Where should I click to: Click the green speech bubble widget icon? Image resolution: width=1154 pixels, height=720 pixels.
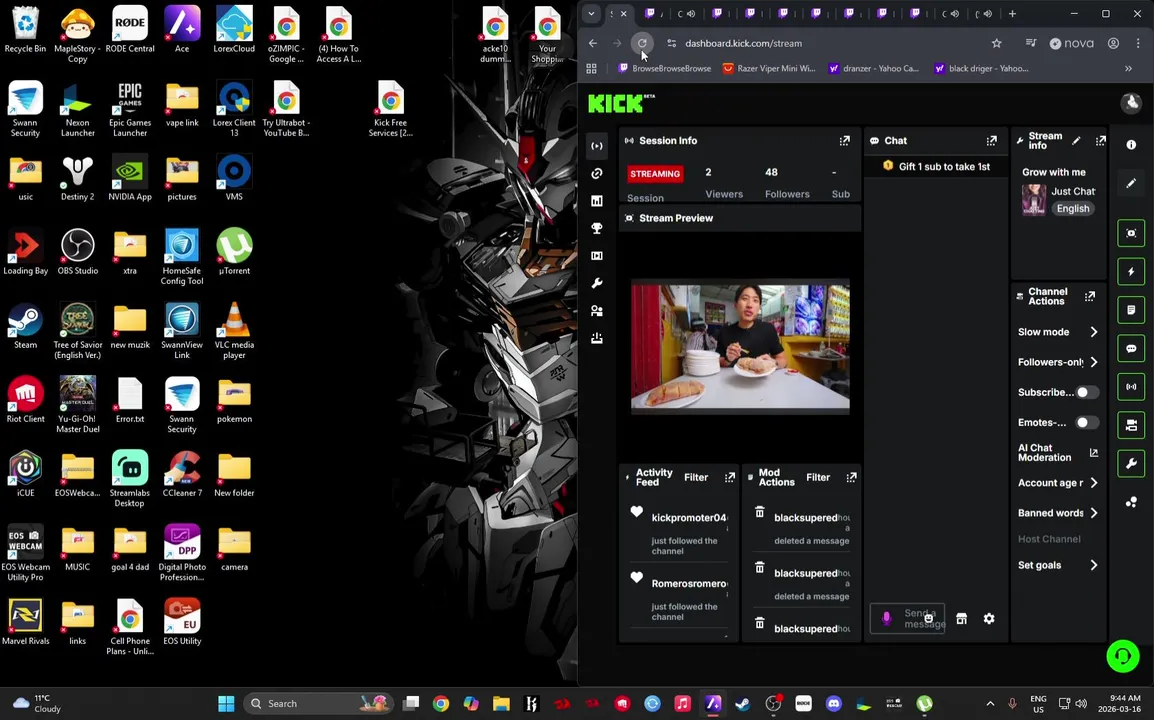tap(1131, 348)
